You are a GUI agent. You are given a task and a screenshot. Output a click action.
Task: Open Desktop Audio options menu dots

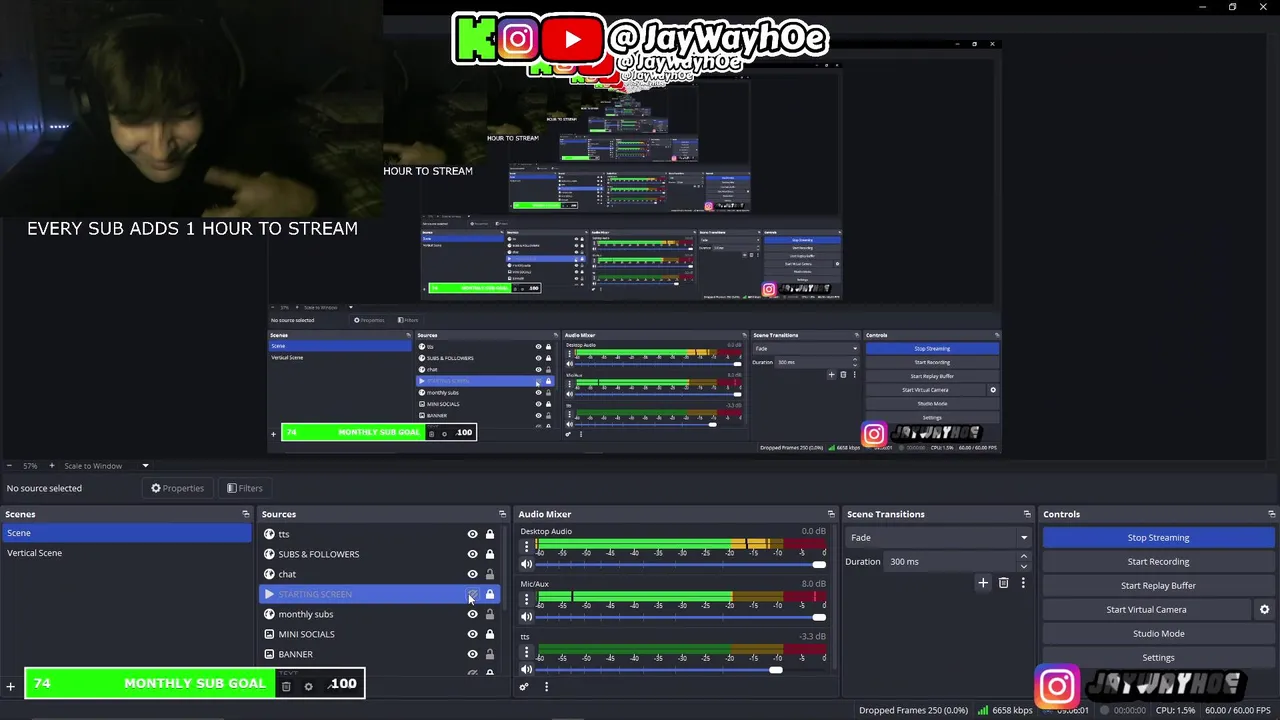pyautogui.click(x=527, y=547)
